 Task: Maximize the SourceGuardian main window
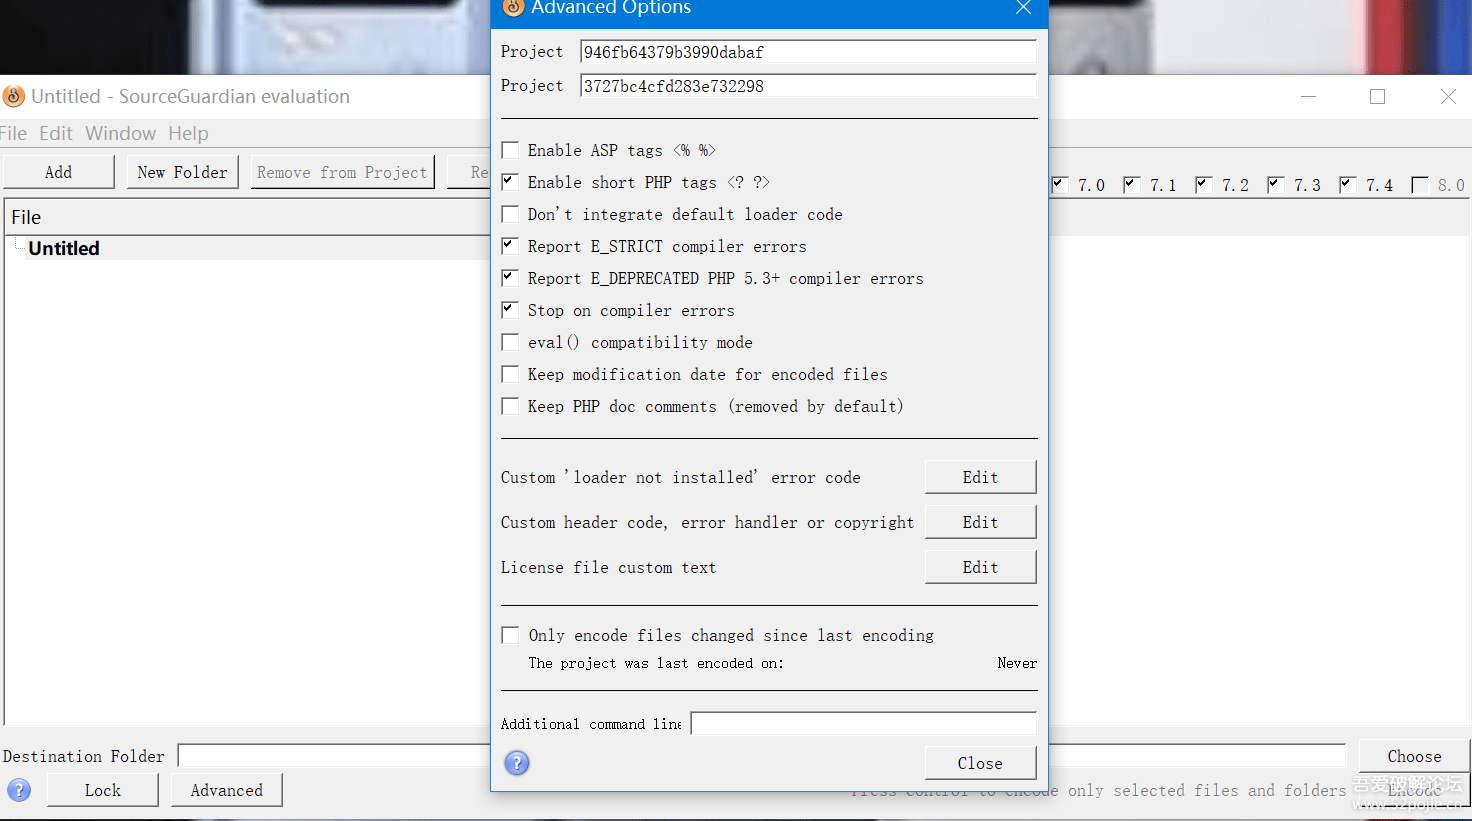tap(1378, 96)
